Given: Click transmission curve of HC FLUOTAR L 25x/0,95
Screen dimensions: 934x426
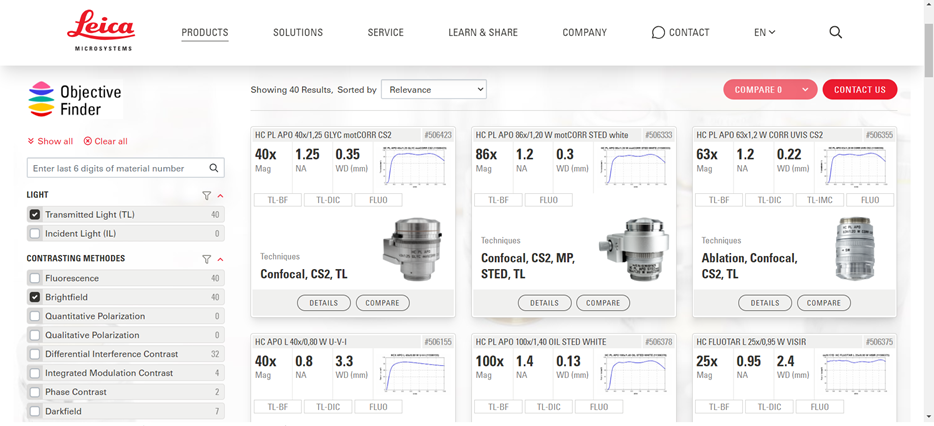Looking at the screenshot, I should [x=856, y=372].
